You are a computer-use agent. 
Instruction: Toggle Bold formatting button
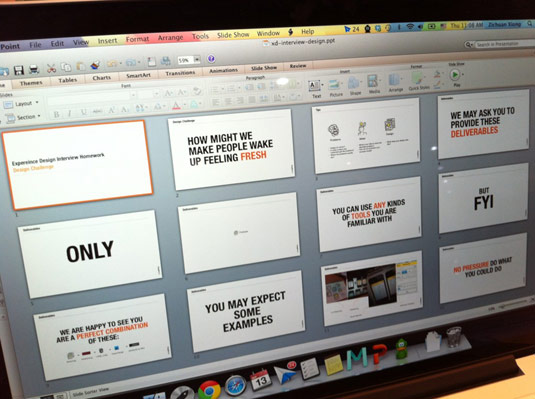click(57, 114)
